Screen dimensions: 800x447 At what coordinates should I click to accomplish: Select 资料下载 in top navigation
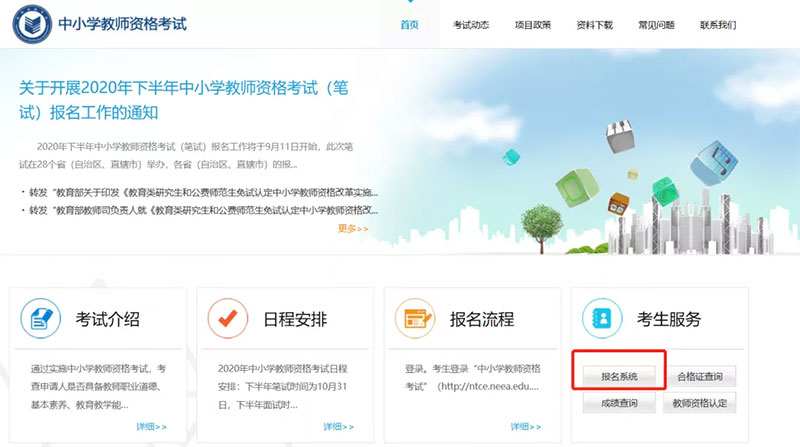pos(595,25)
